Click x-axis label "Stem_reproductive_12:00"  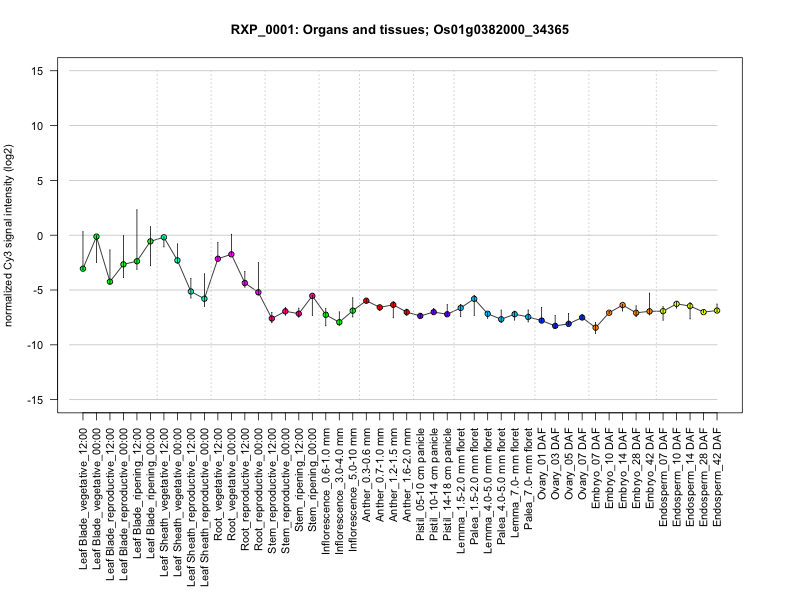(272, 491)
